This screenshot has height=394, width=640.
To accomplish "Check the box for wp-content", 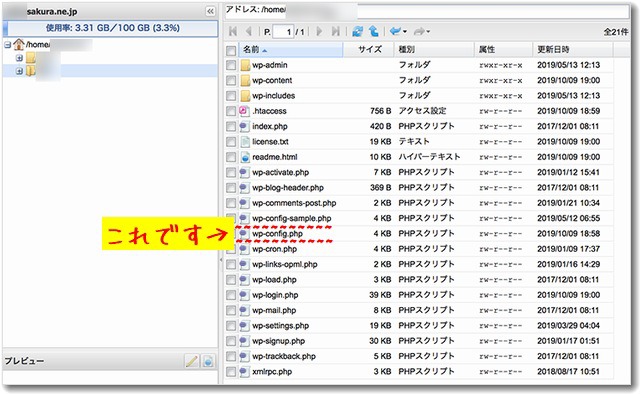I will [x=231, y=80].
